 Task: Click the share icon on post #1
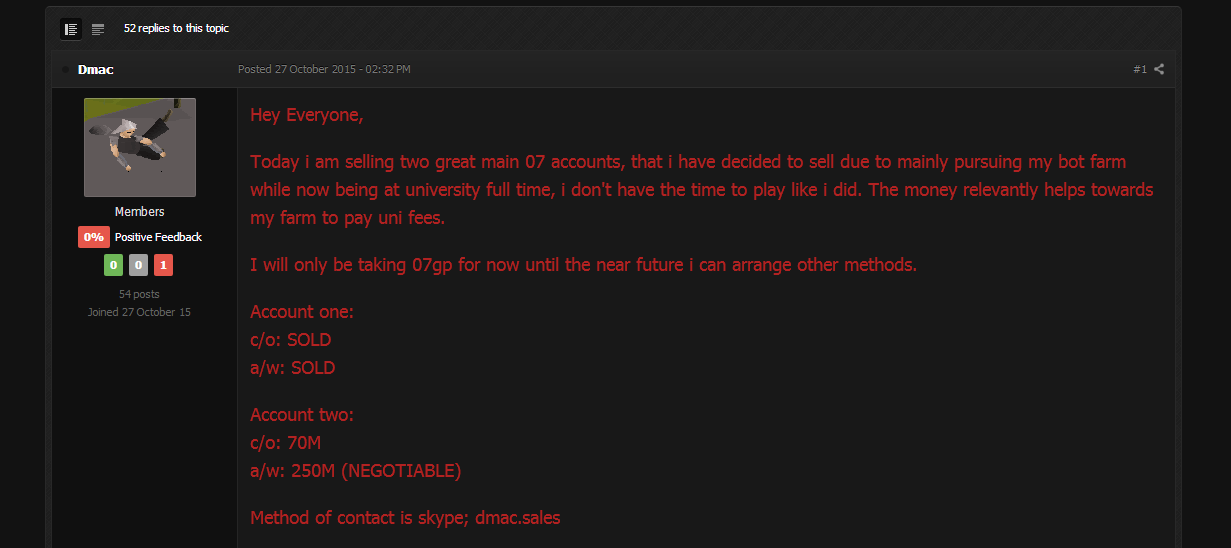point(1159,69)
